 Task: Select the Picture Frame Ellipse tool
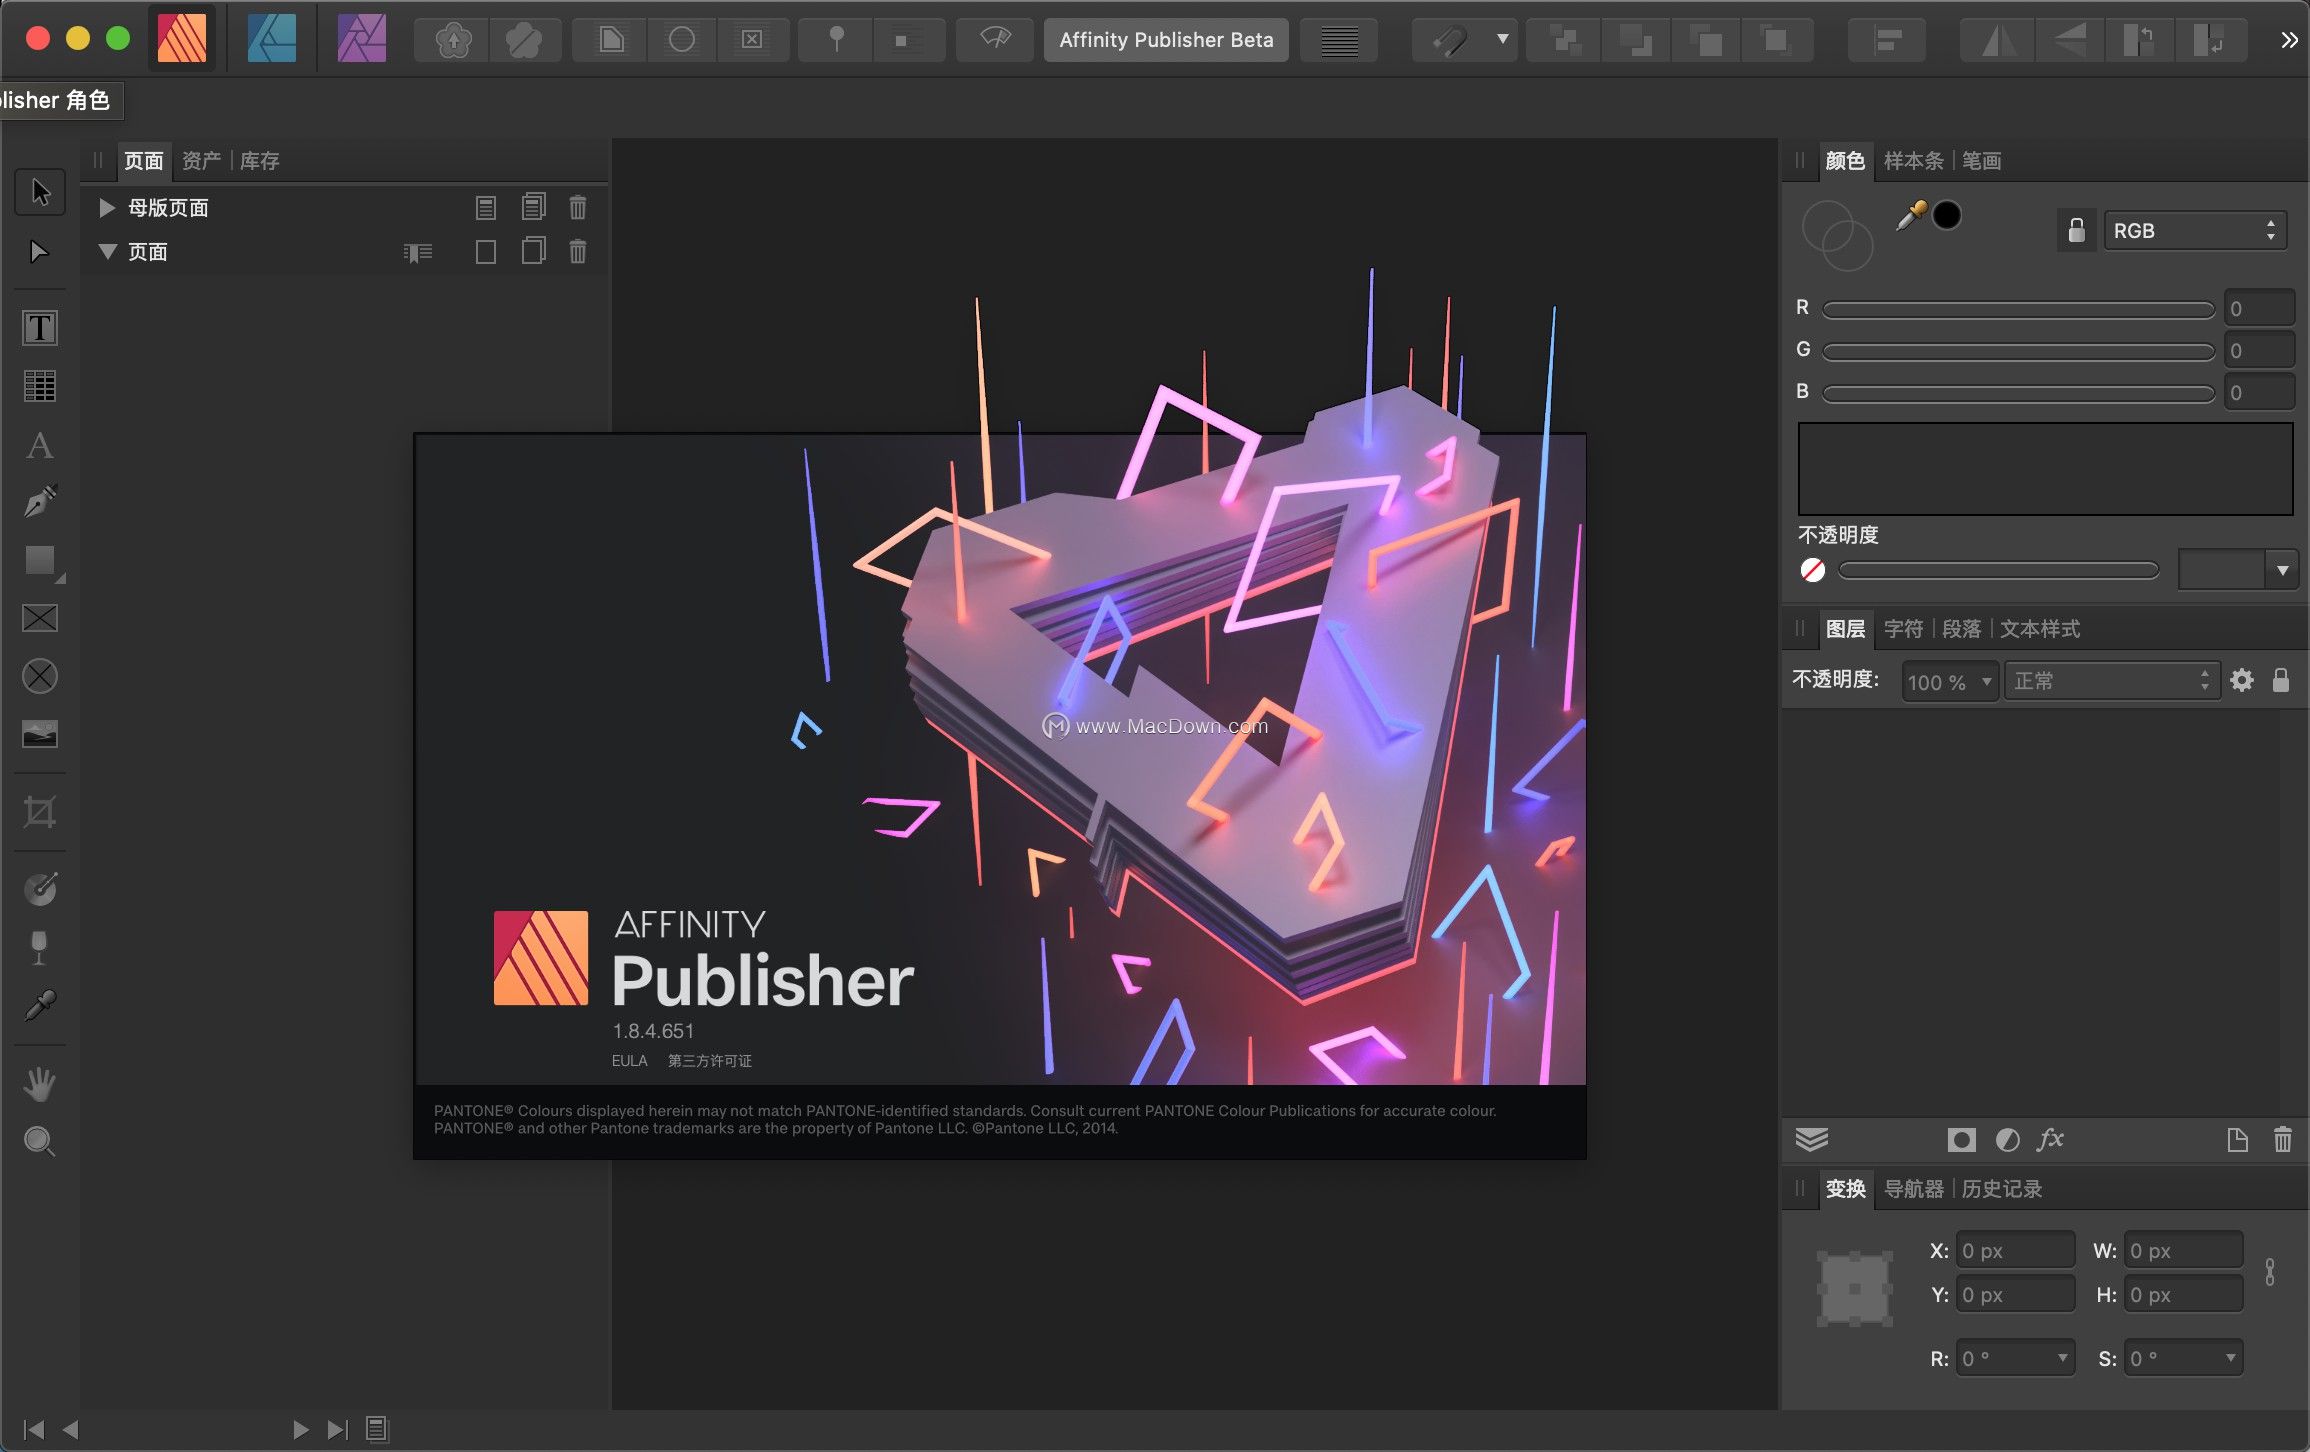pos(40,677)
